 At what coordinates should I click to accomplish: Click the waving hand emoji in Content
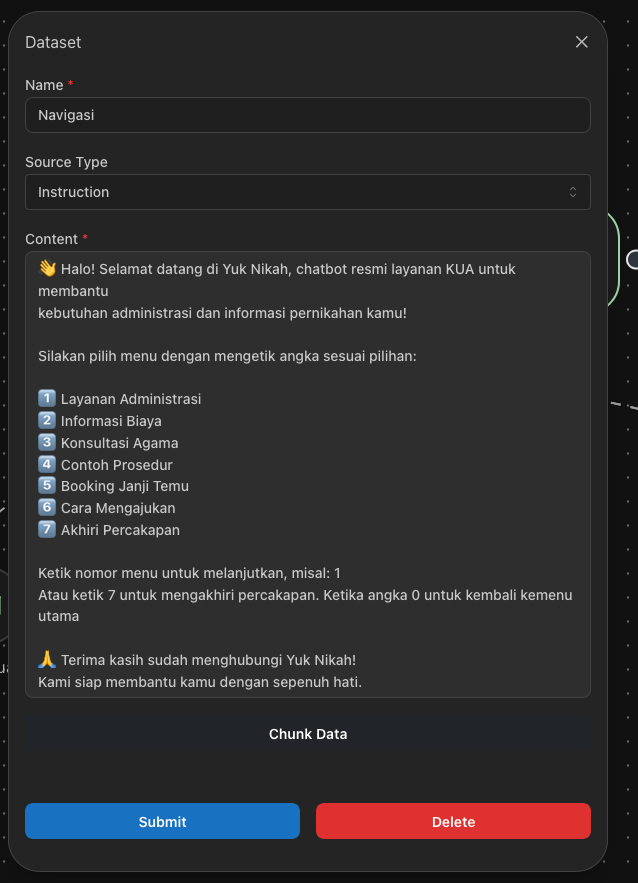tap(47, 268)
